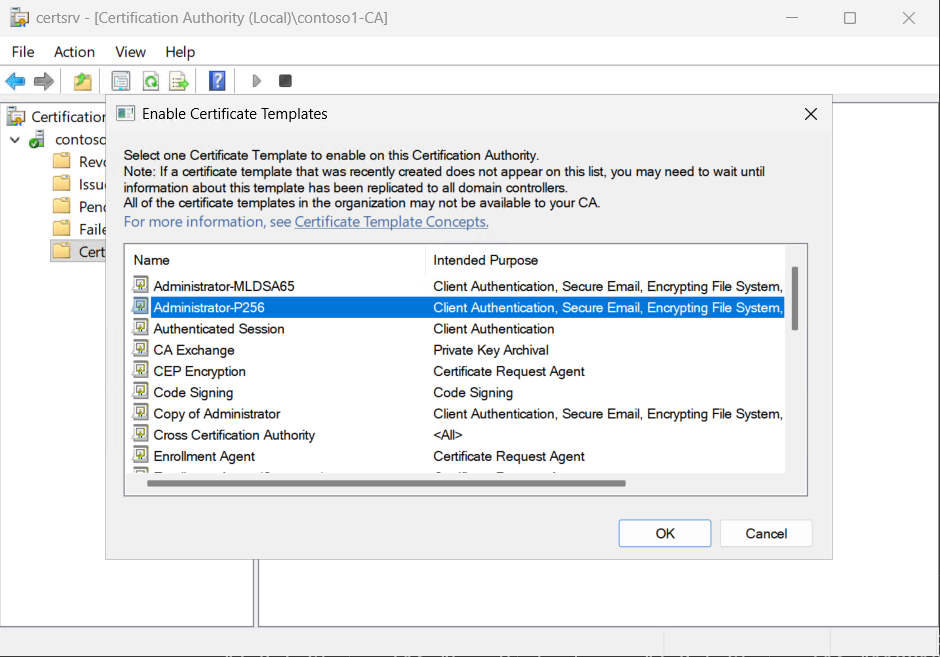940x657 pixels.
Task: Start the service with play icon
Action: [257, 81]
